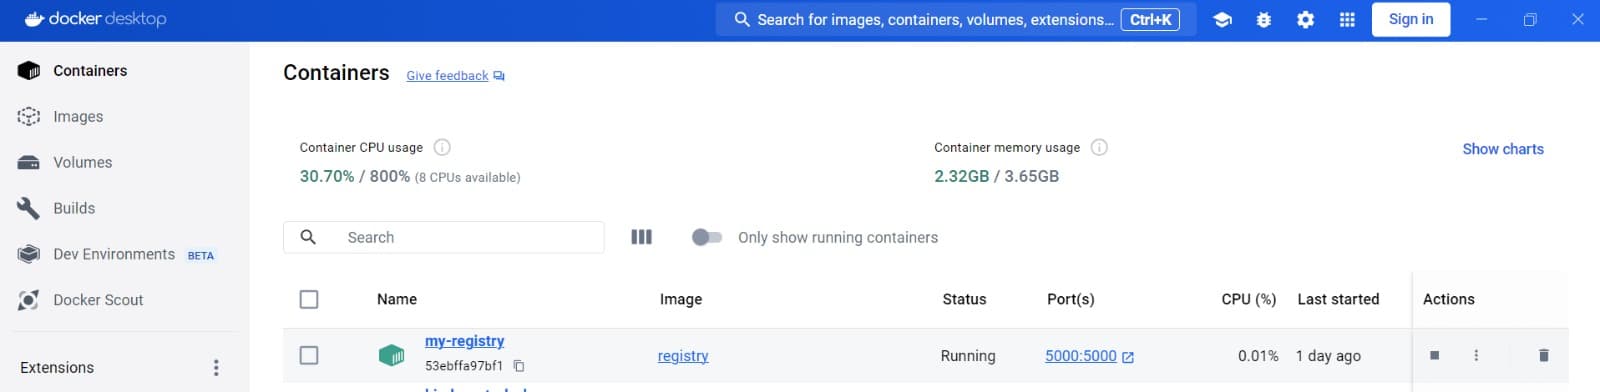
Task: Click the 30.70% CPU usage value
Action: click(x=327, y=176)
